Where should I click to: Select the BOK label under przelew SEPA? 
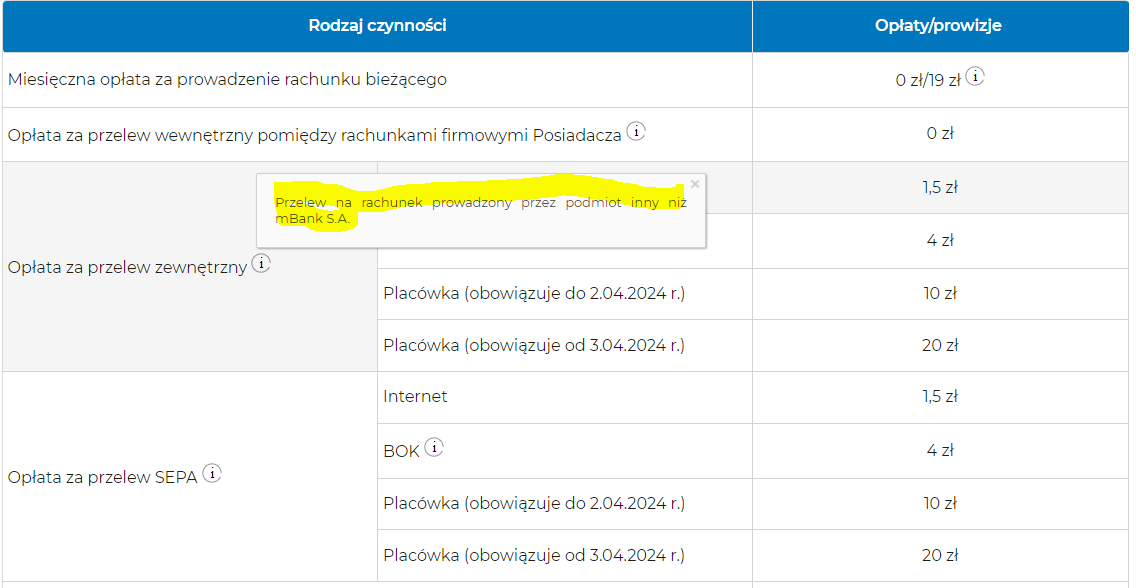[401, 451]
